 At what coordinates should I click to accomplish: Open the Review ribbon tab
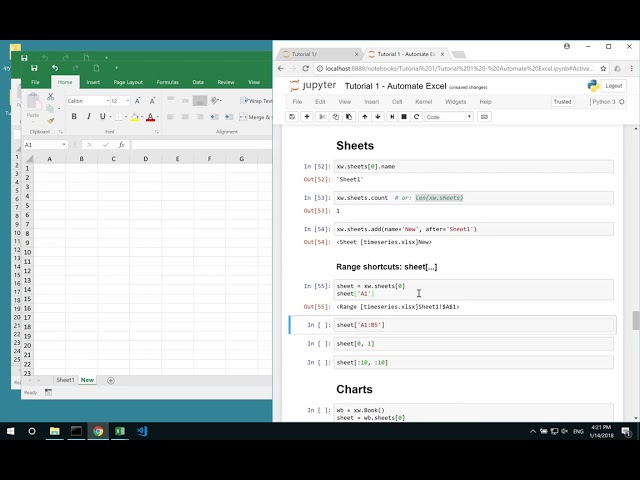tap(226, 82)
